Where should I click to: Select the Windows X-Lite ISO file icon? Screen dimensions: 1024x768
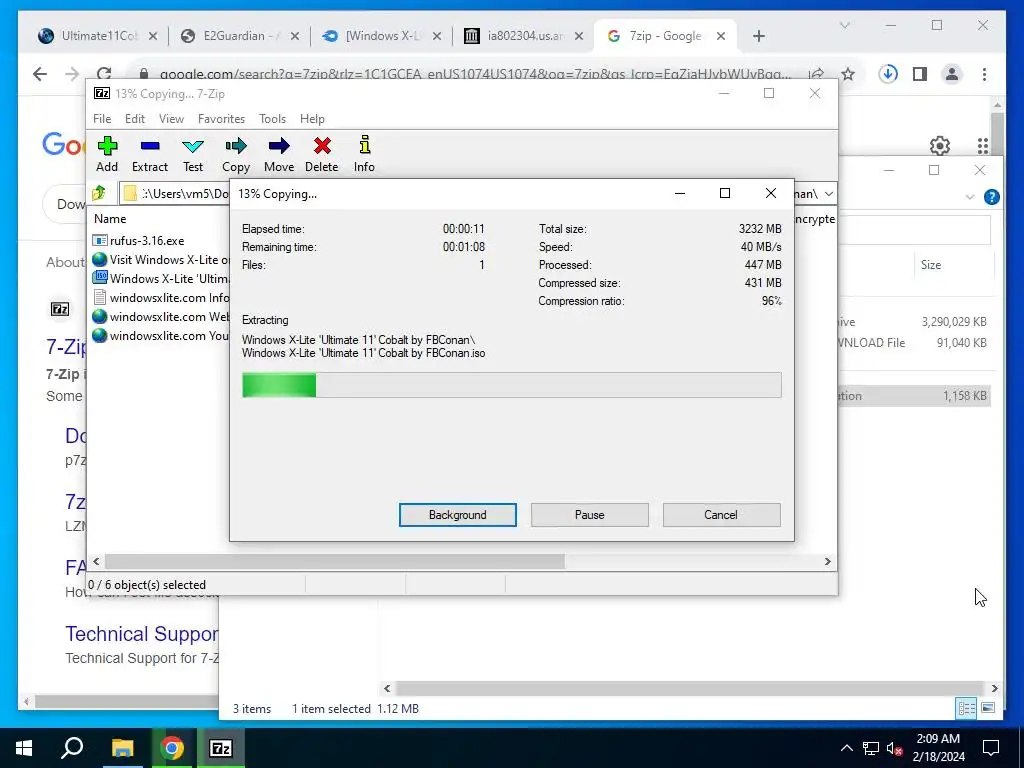pos(100,278)
